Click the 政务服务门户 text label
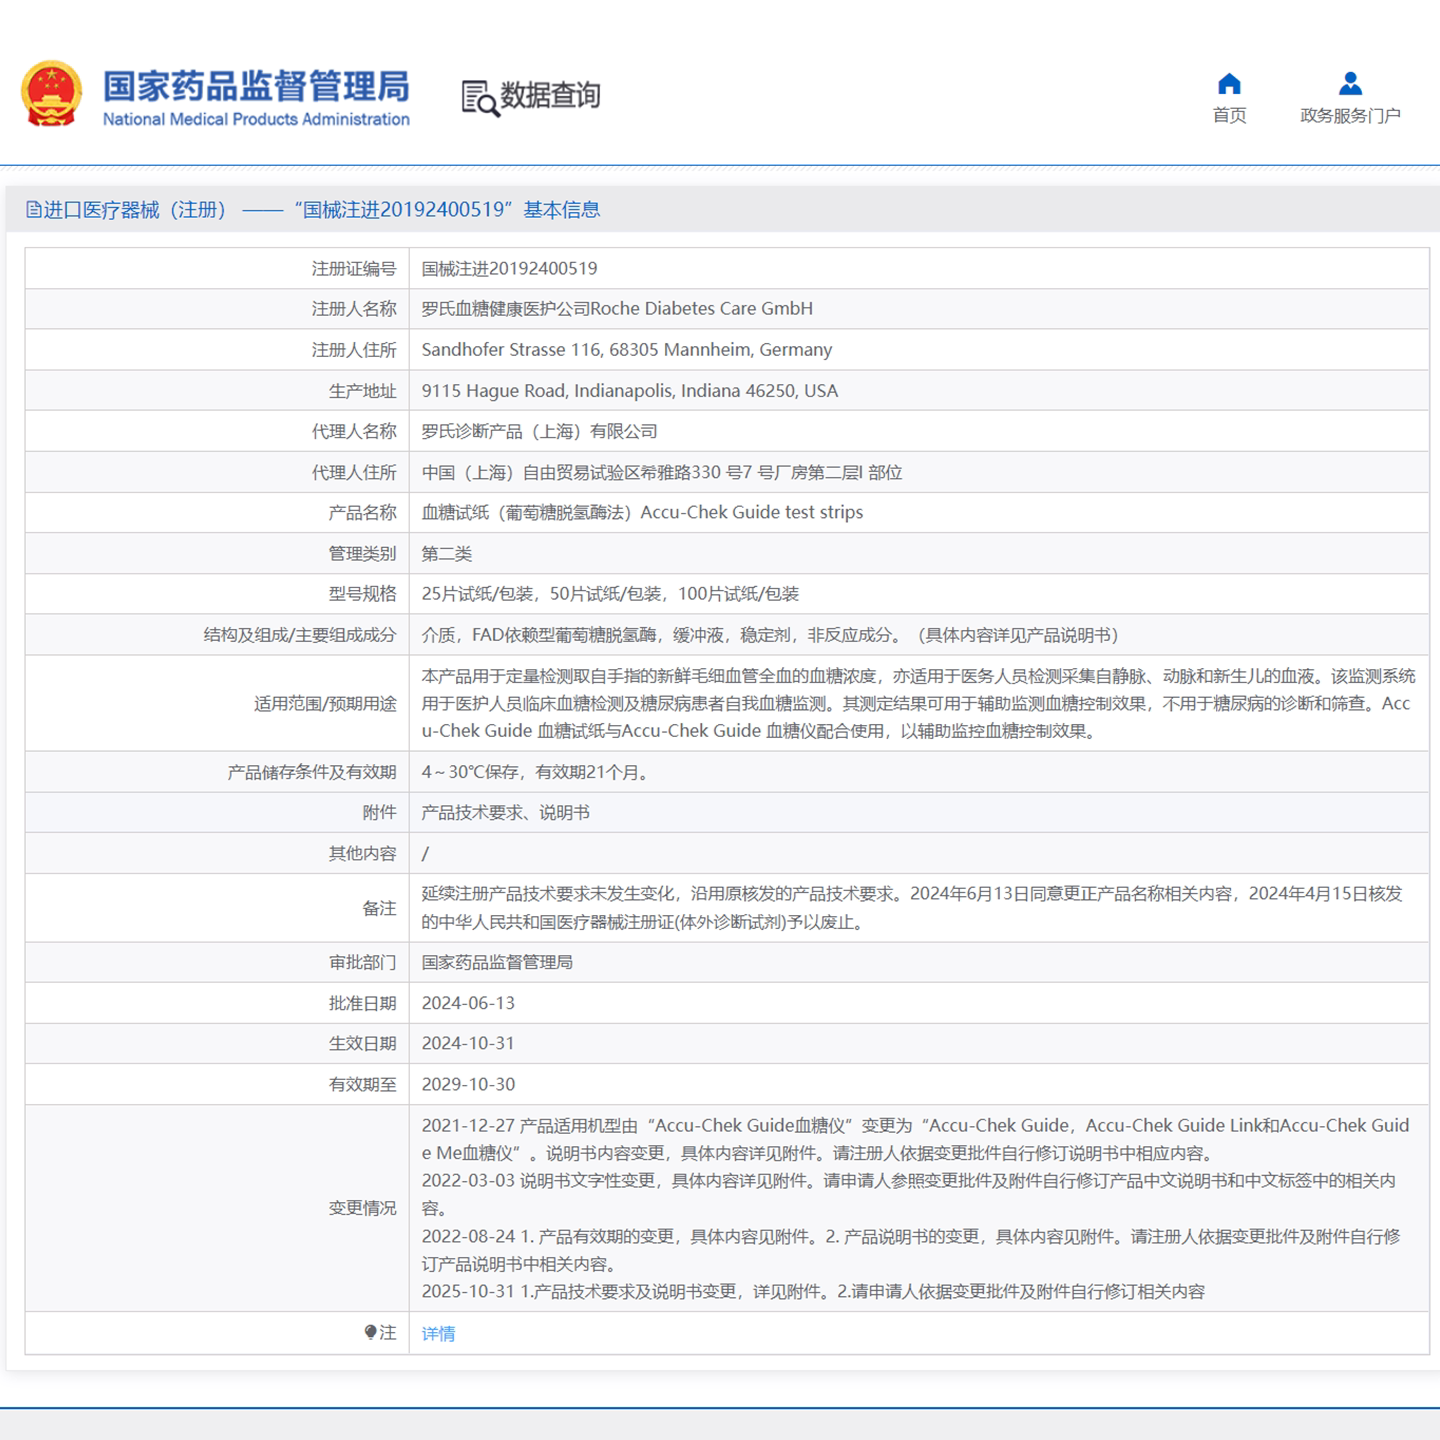 click(x=1350, y=116)
